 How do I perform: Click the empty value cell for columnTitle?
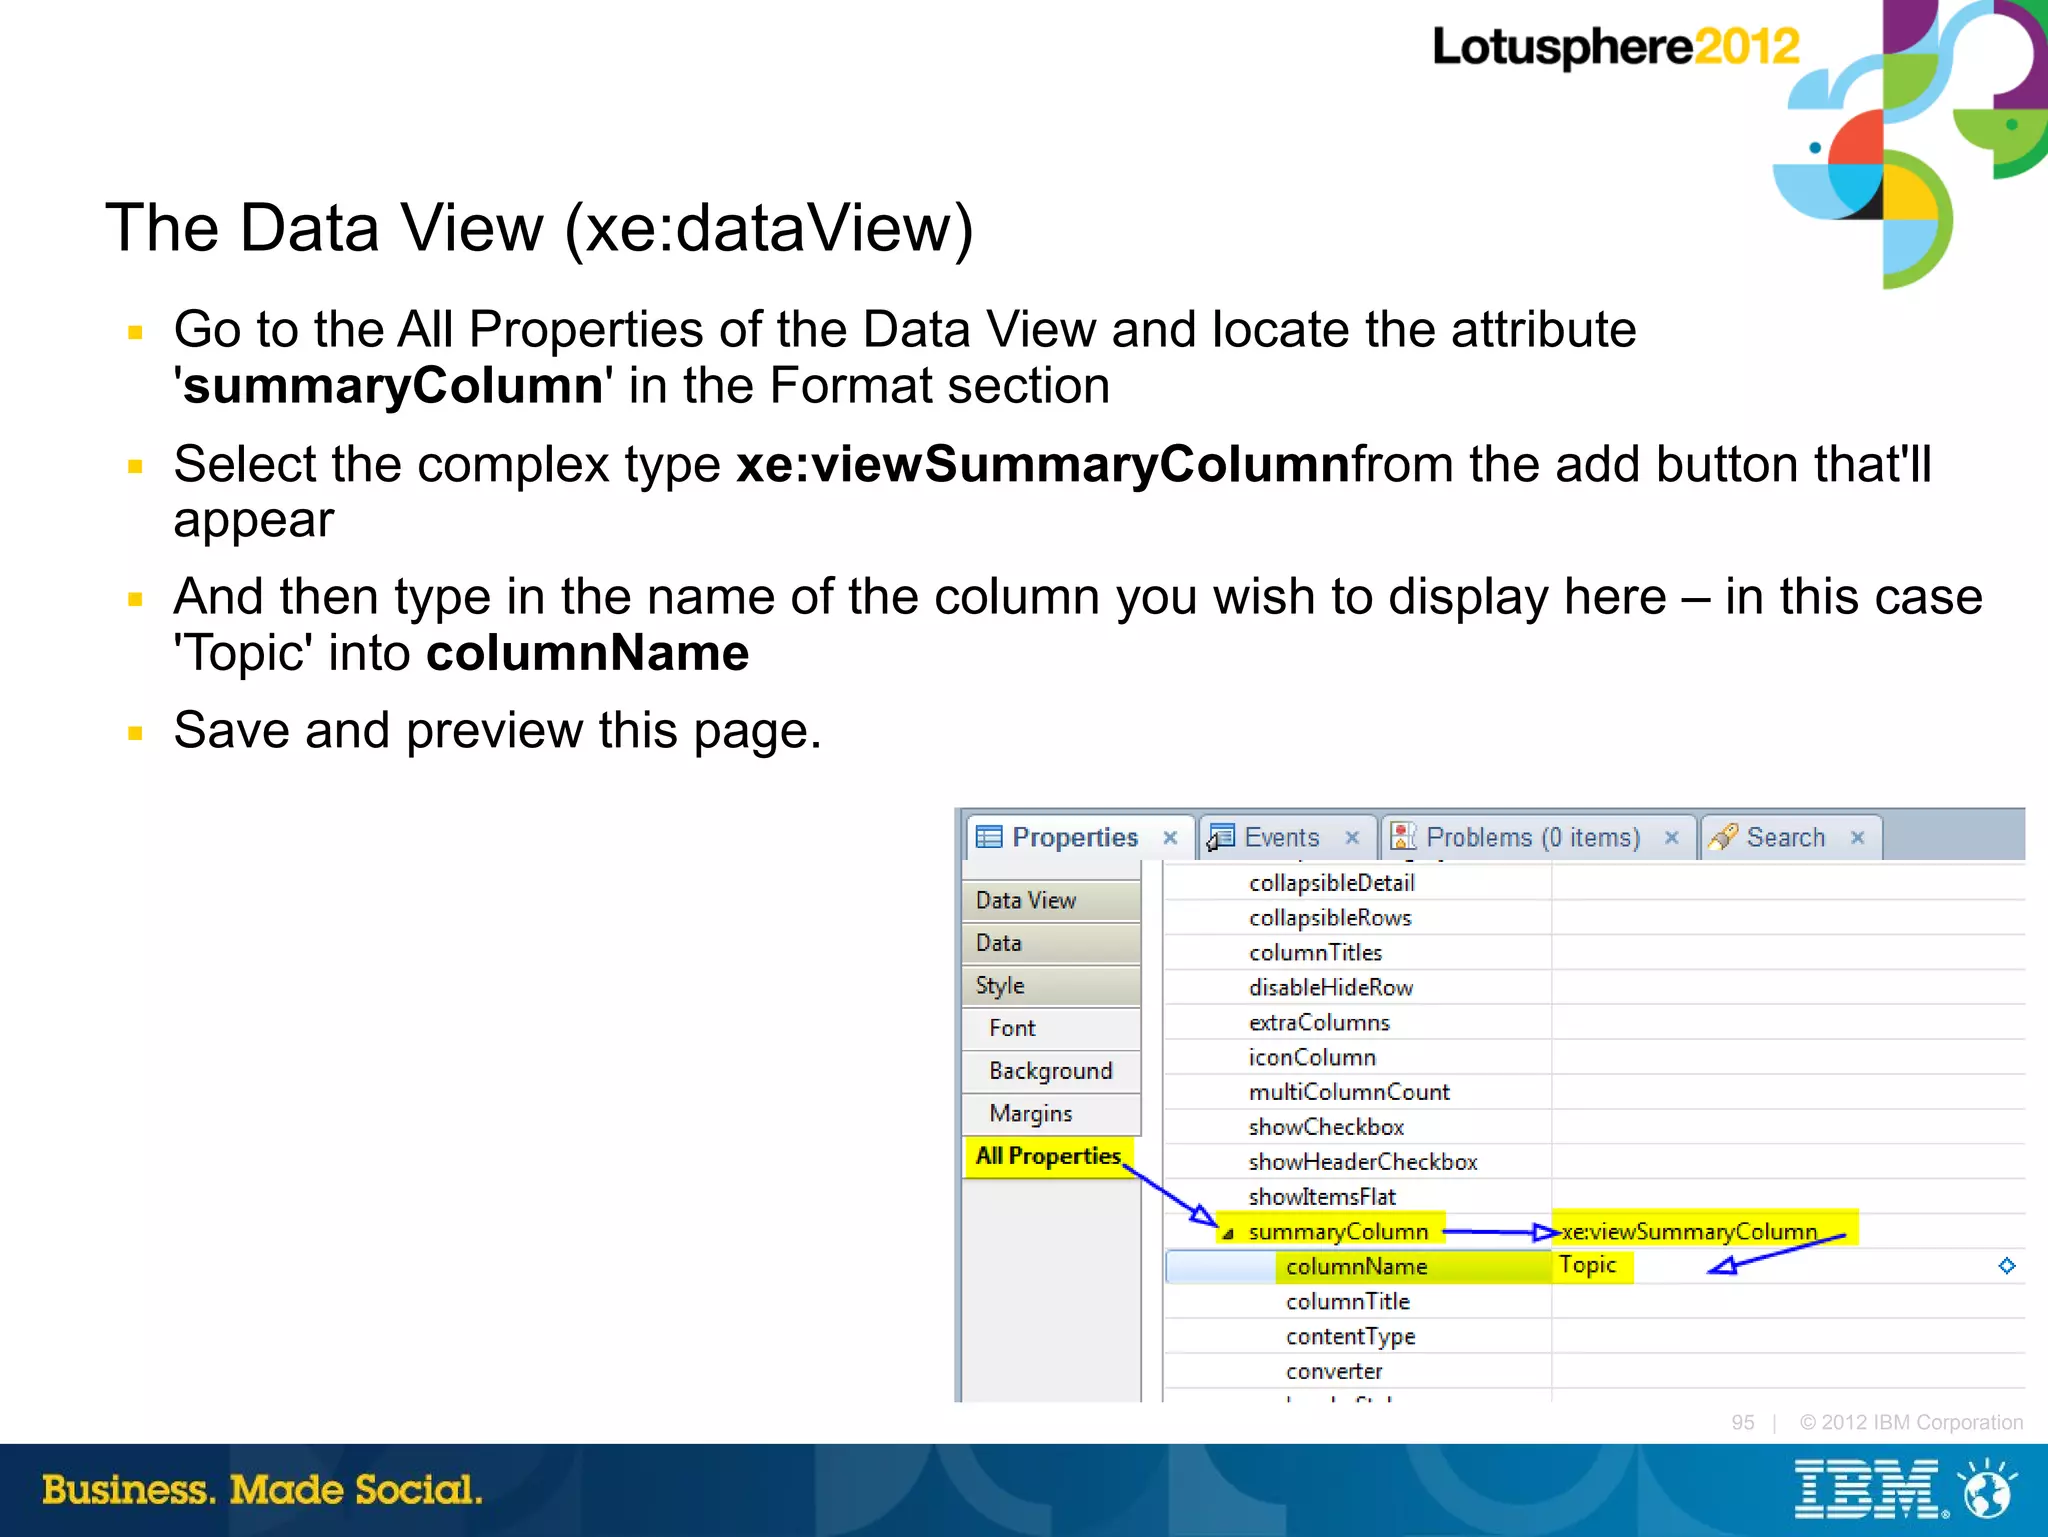point(1788,1302)
